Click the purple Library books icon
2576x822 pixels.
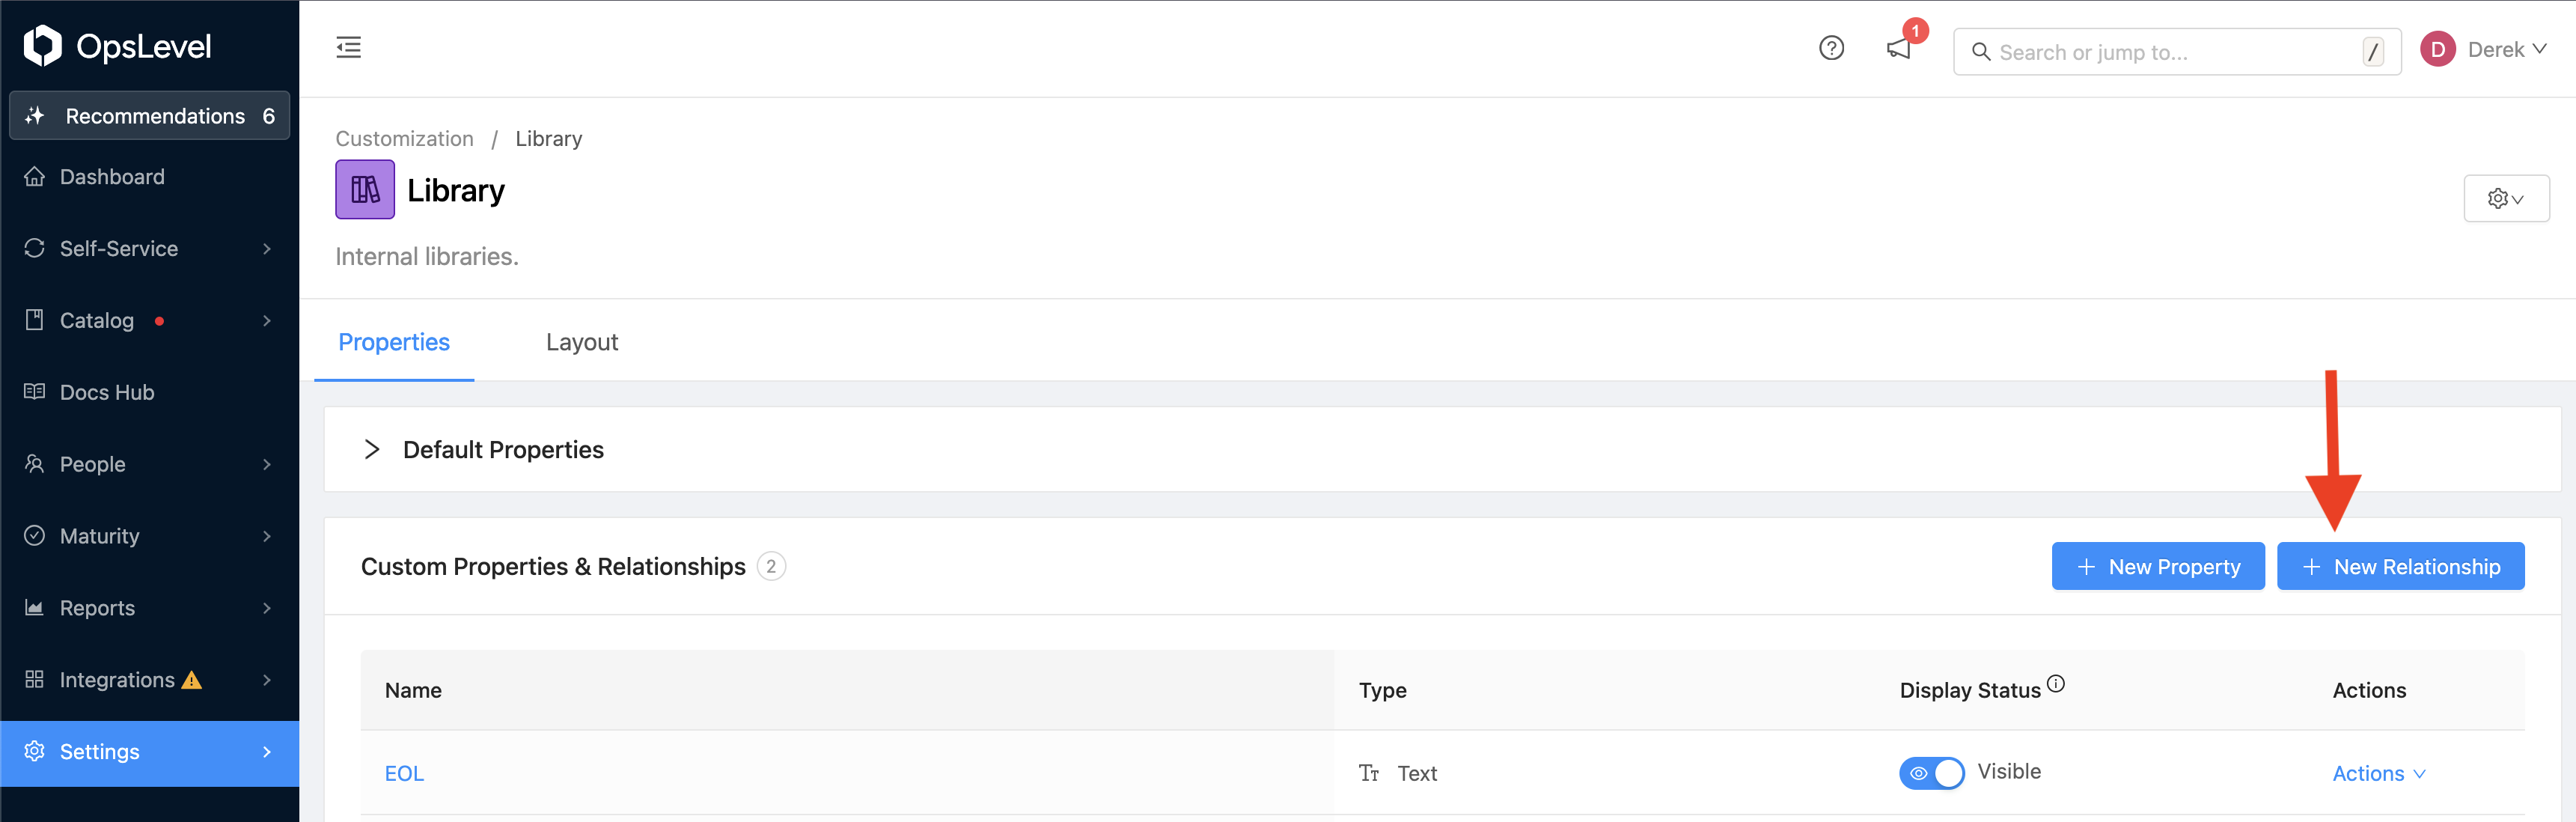pyautogui.click(x=365, y=189)
